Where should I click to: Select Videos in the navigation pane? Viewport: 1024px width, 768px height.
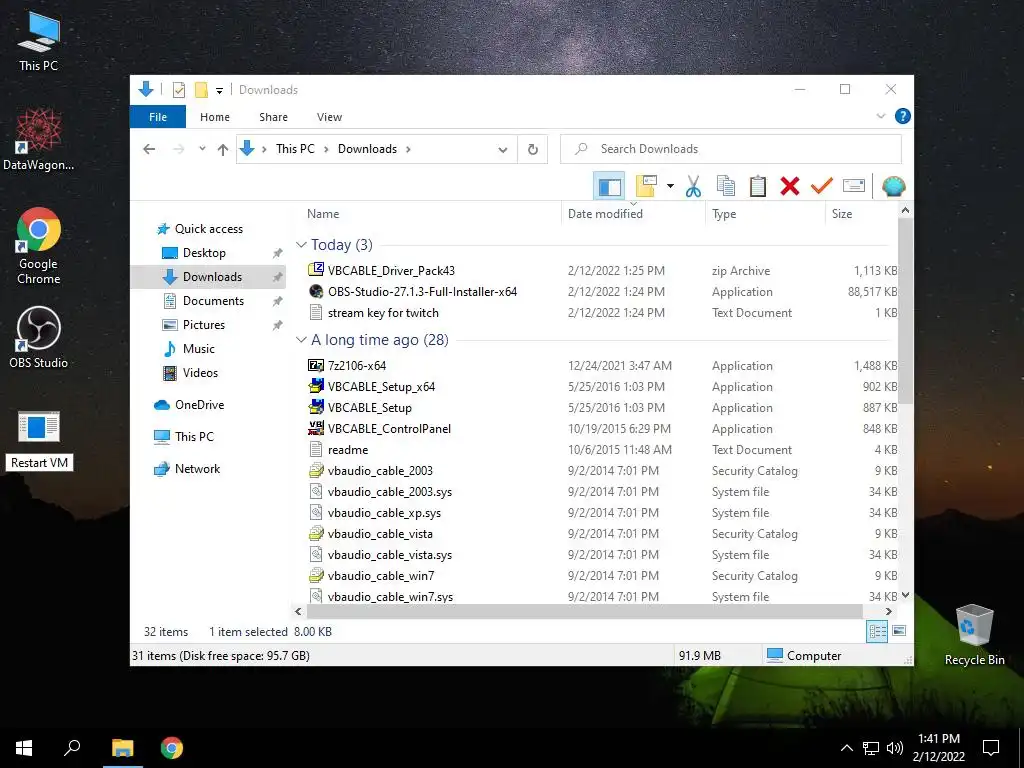(200, 373)
